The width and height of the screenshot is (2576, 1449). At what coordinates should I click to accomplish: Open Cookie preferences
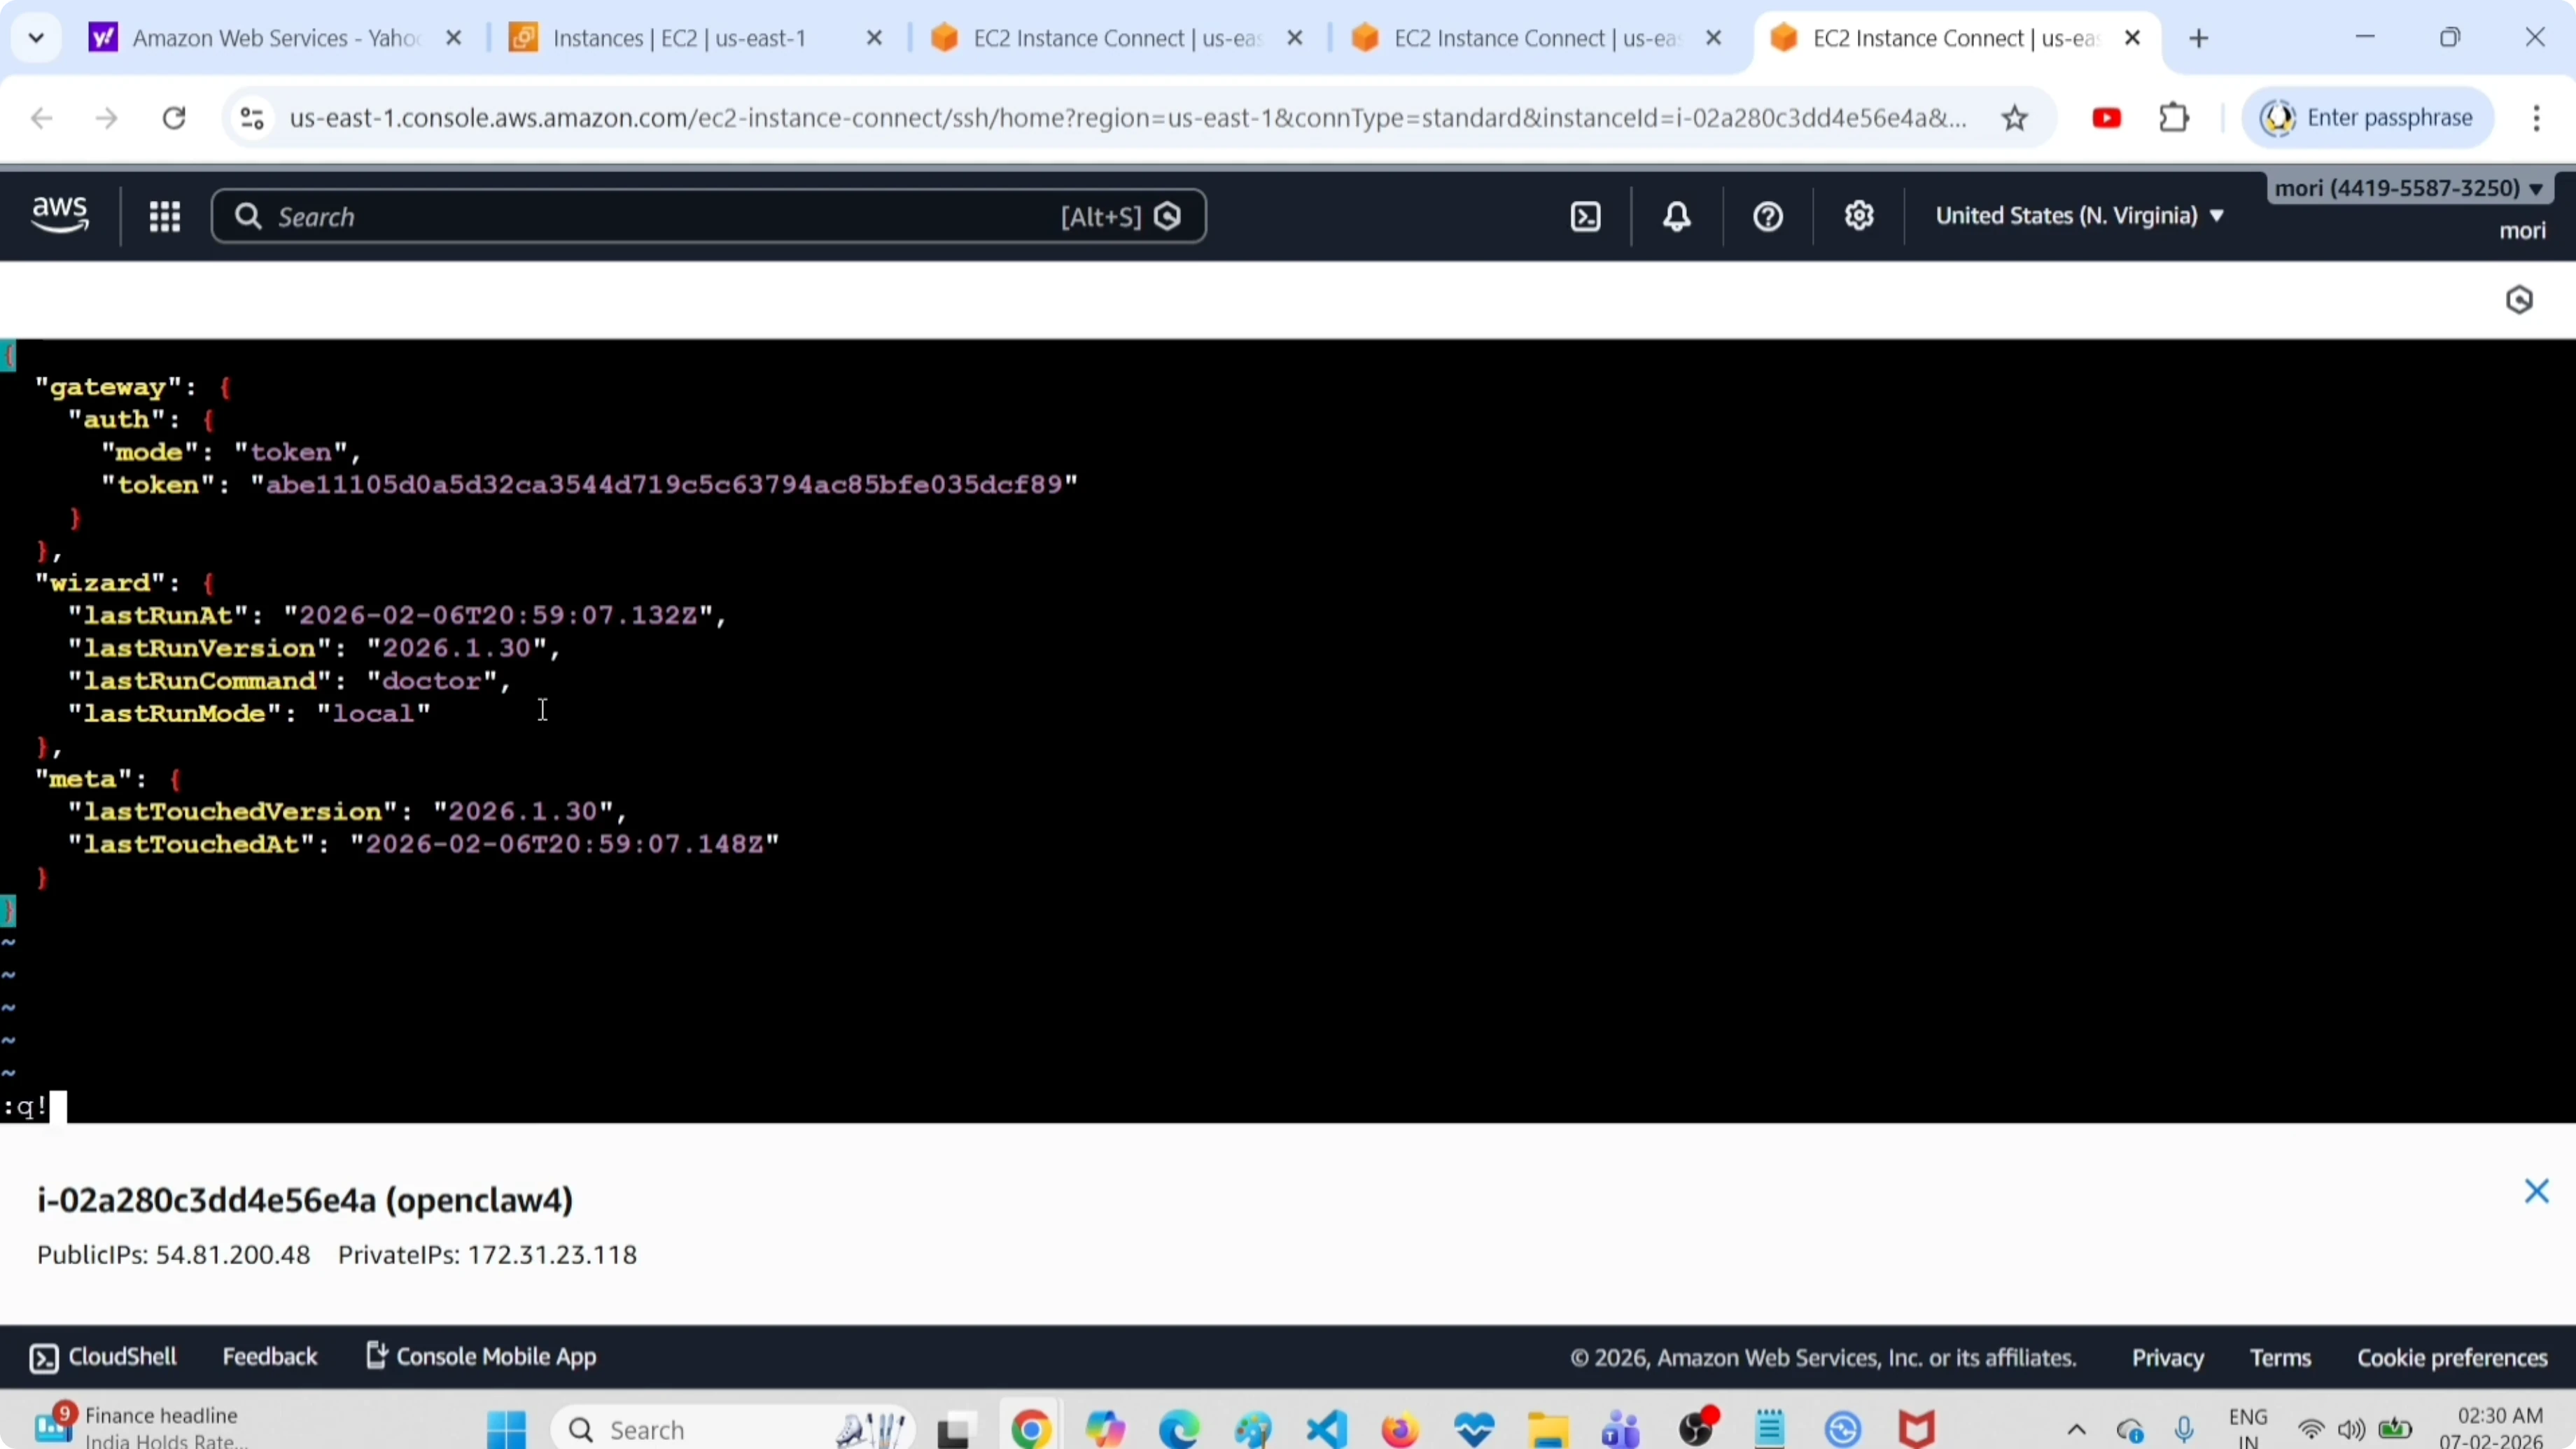(x=2452, y=1358)
